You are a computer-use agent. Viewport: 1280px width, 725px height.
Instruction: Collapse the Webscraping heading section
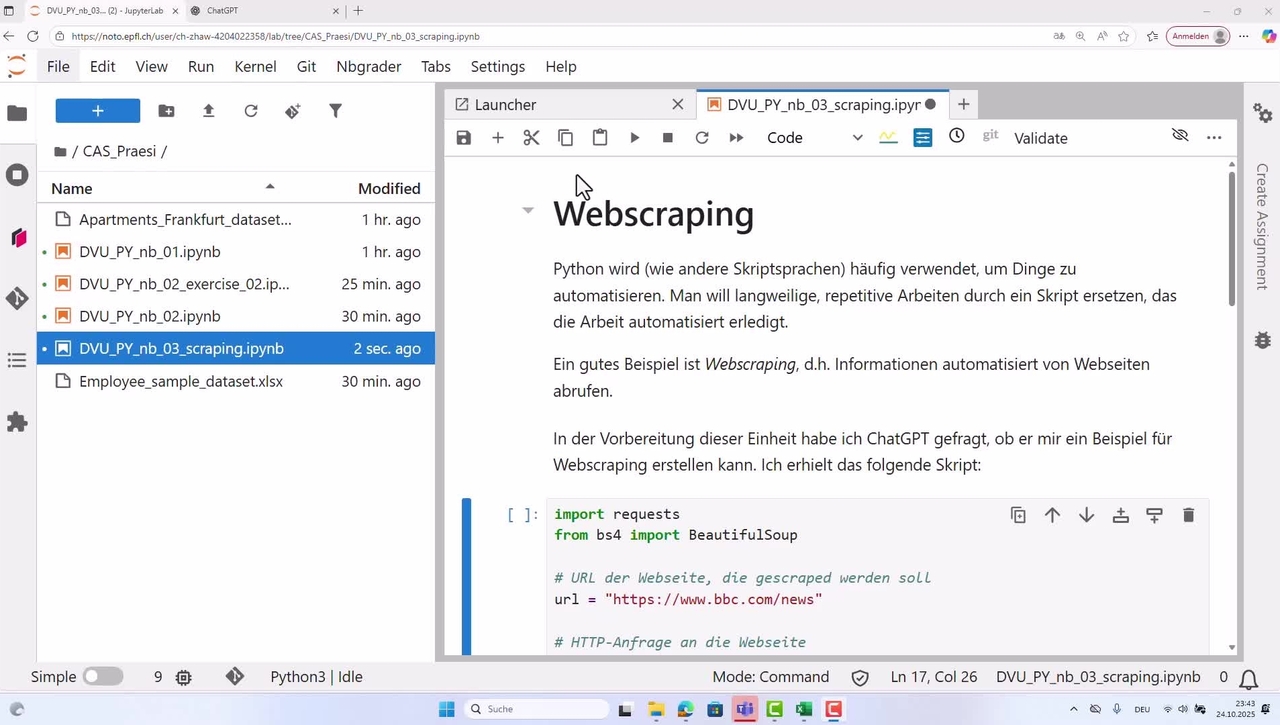tap(528, 211)
